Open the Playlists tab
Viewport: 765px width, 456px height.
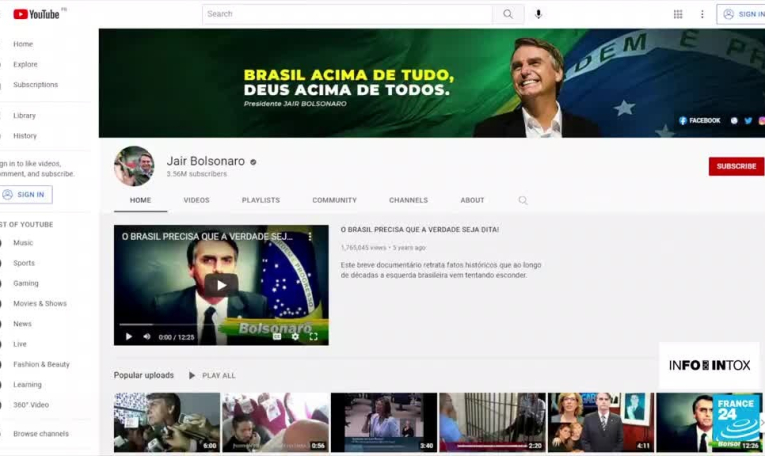pos(261,200)
